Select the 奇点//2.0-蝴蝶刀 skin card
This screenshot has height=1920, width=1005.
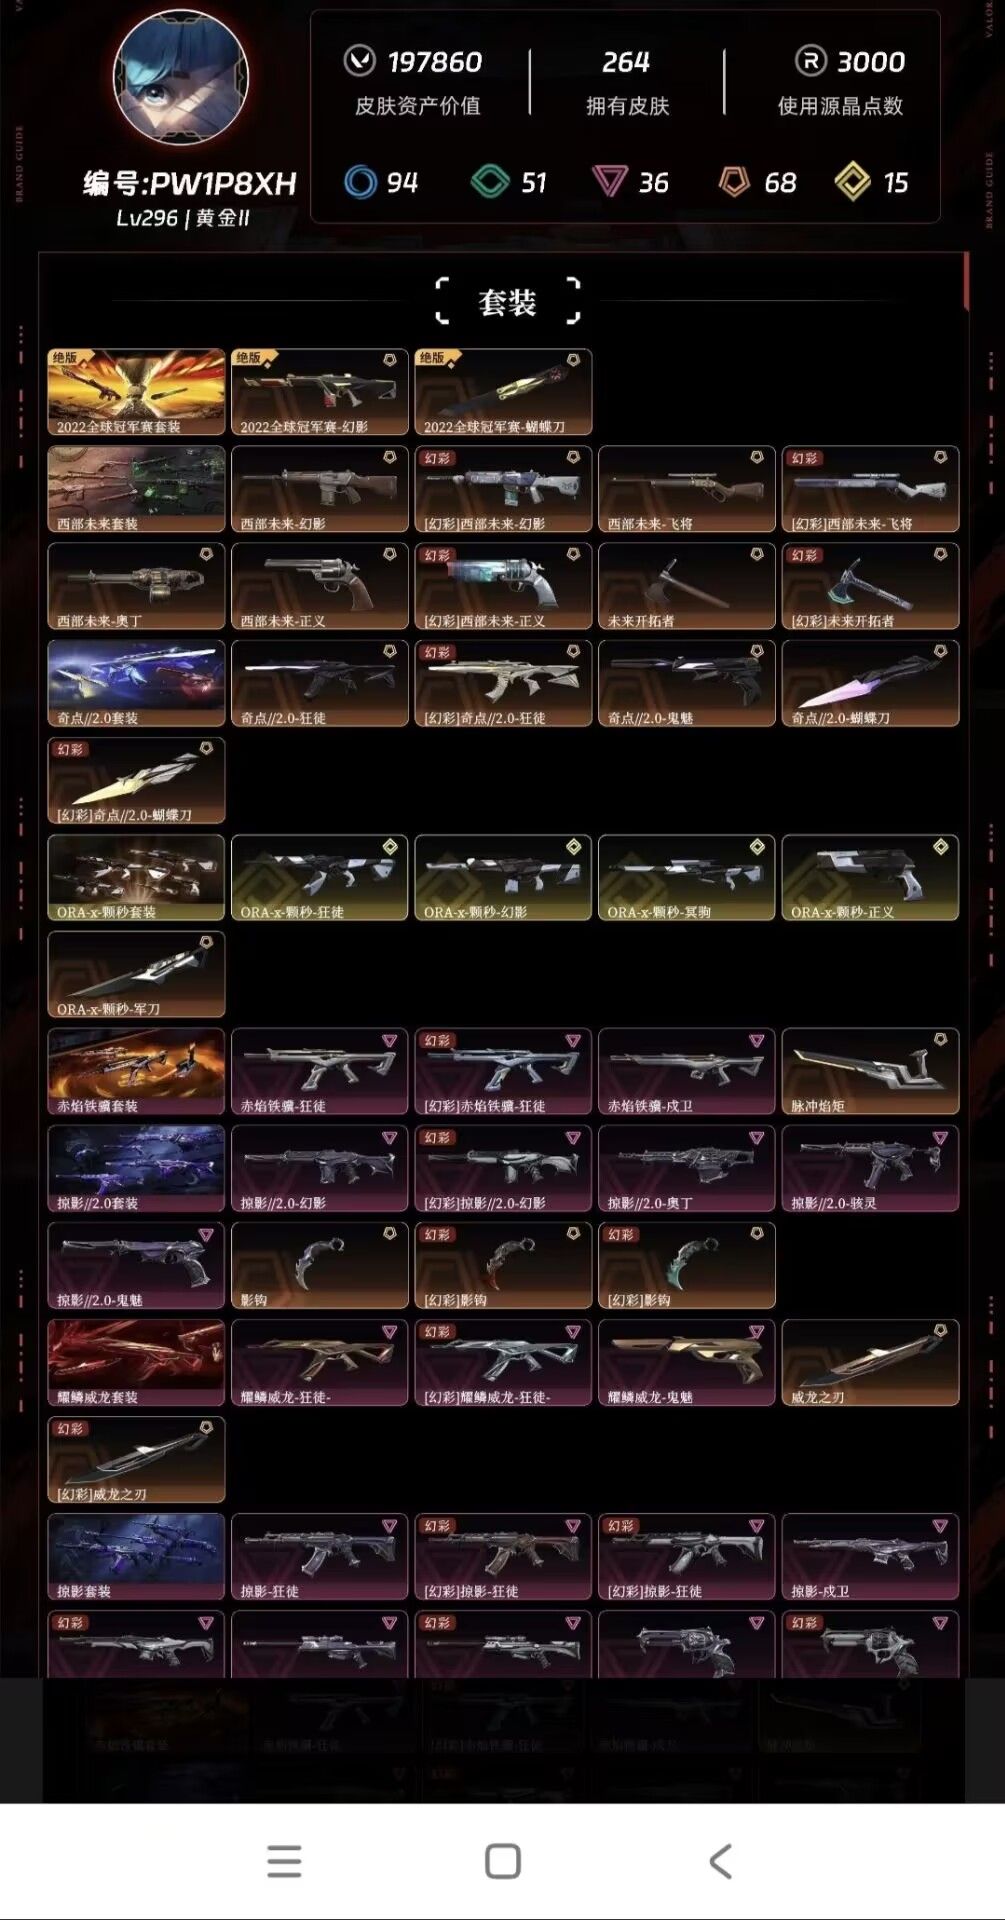870,682
